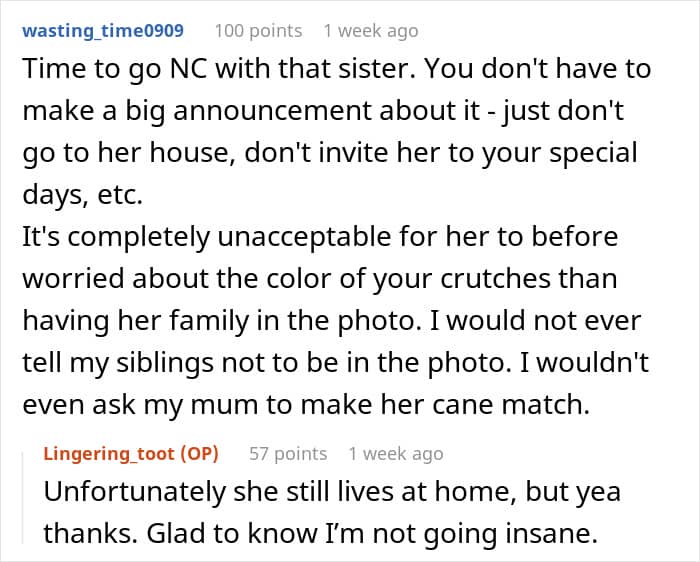
Task: Click the line 'go to her house, don't invite'
Action: point(330,153)
